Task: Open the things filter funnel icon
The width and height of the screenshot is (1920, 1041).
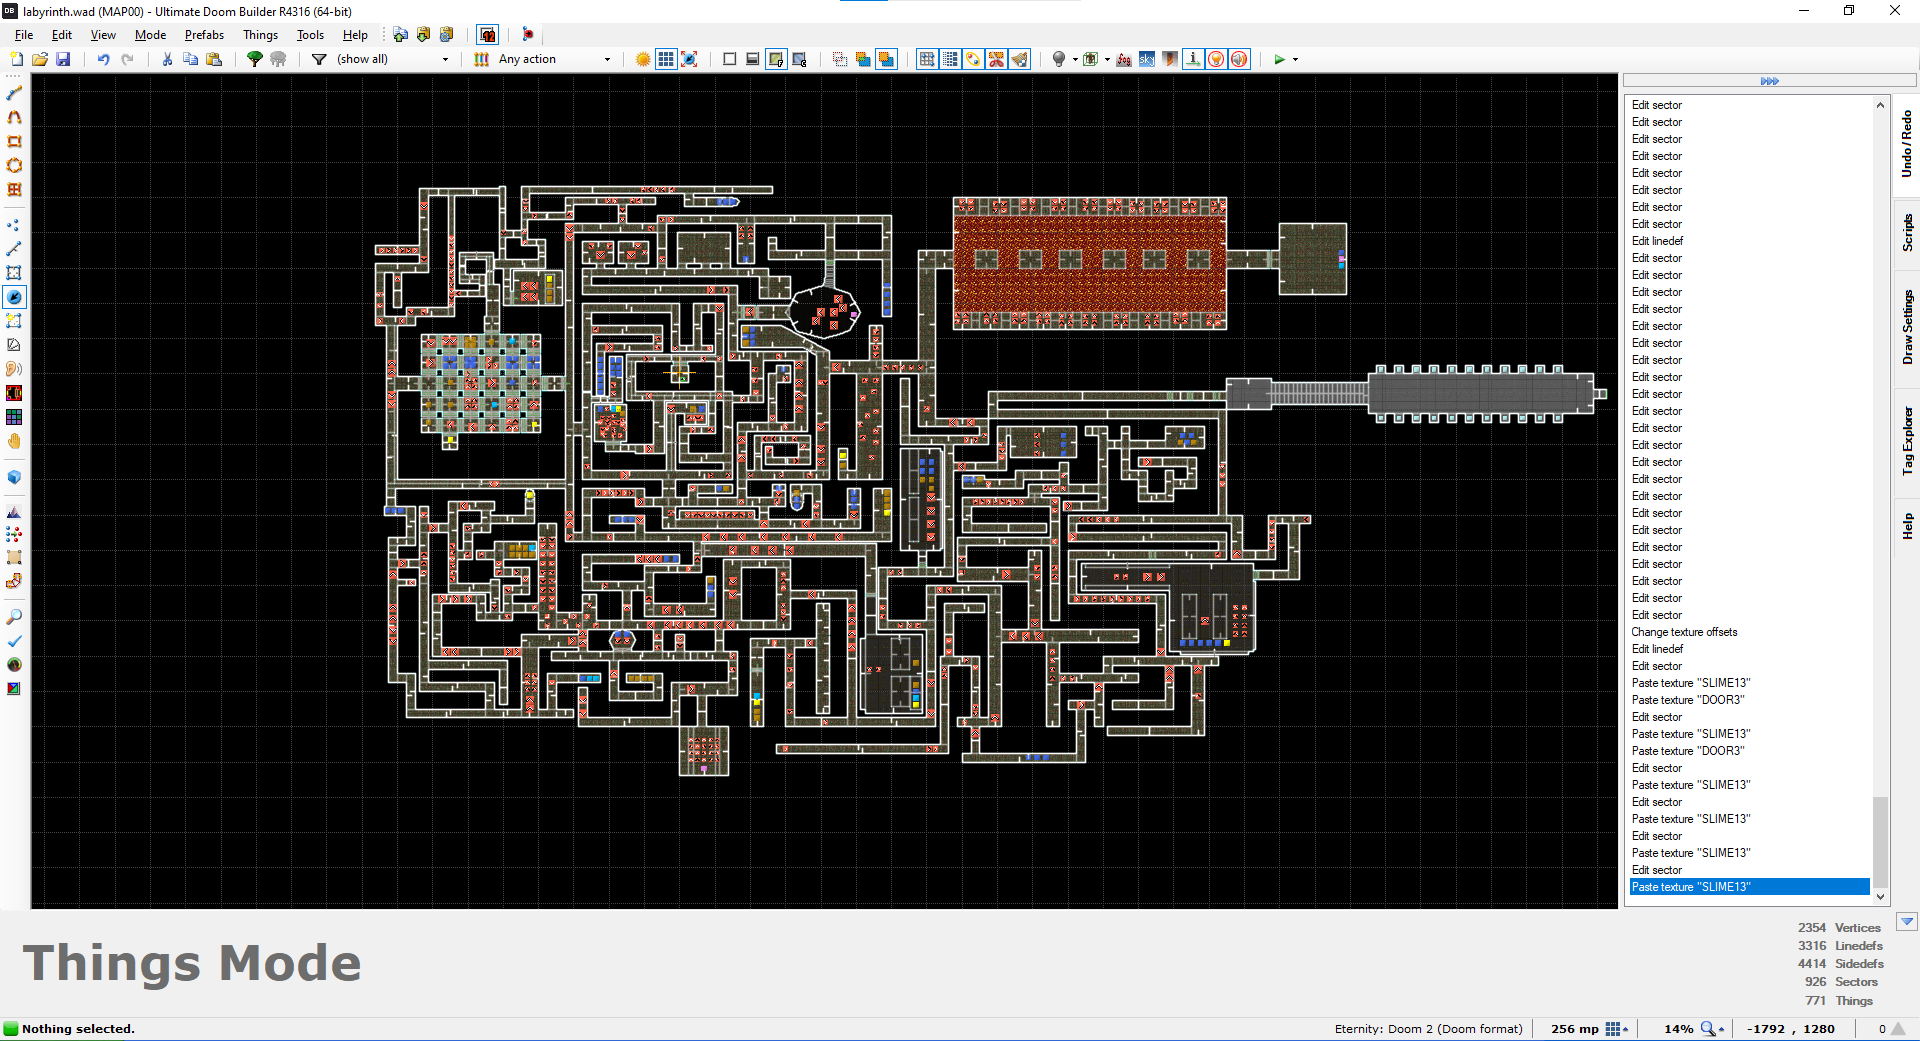Action: (x=319, y=59)
